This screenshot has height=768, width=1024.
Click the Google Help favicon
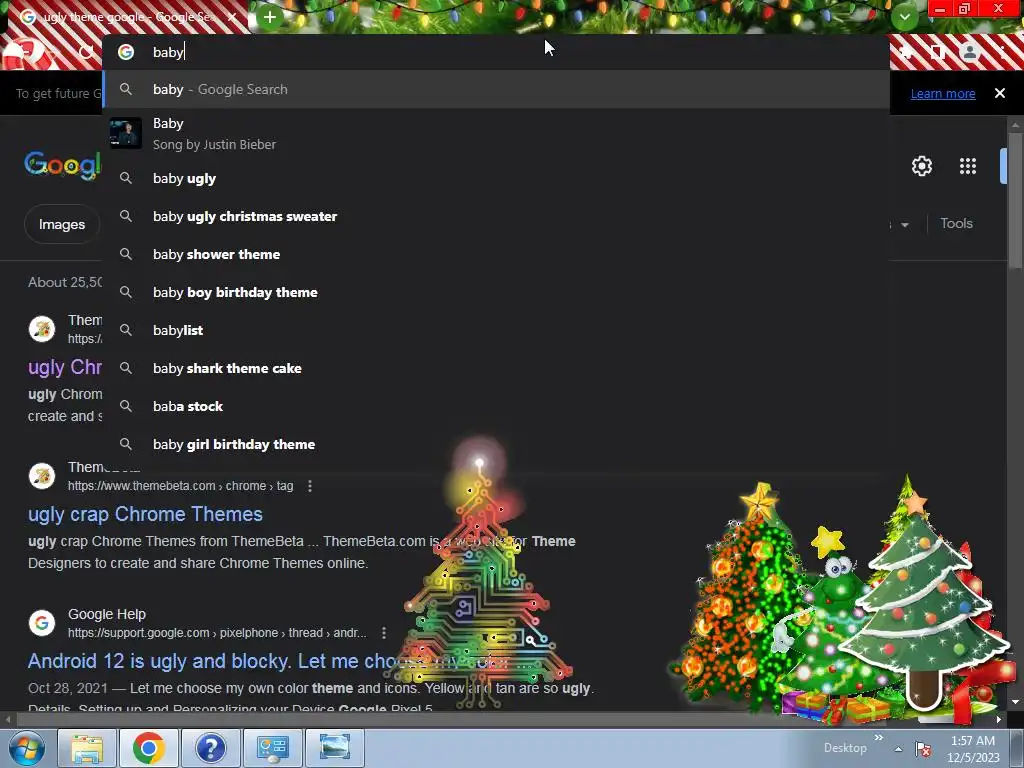[42, 622]
